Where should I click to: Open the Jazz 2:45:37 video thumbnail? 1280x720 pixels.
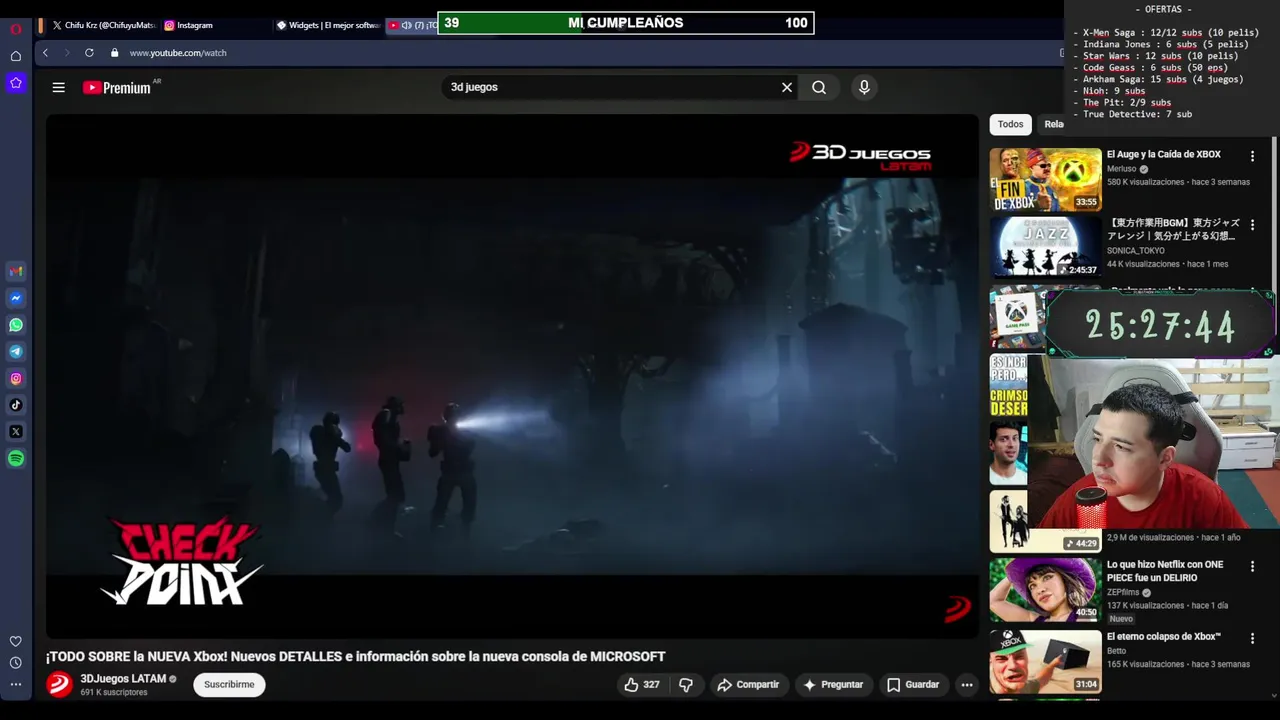point(1045,248)
